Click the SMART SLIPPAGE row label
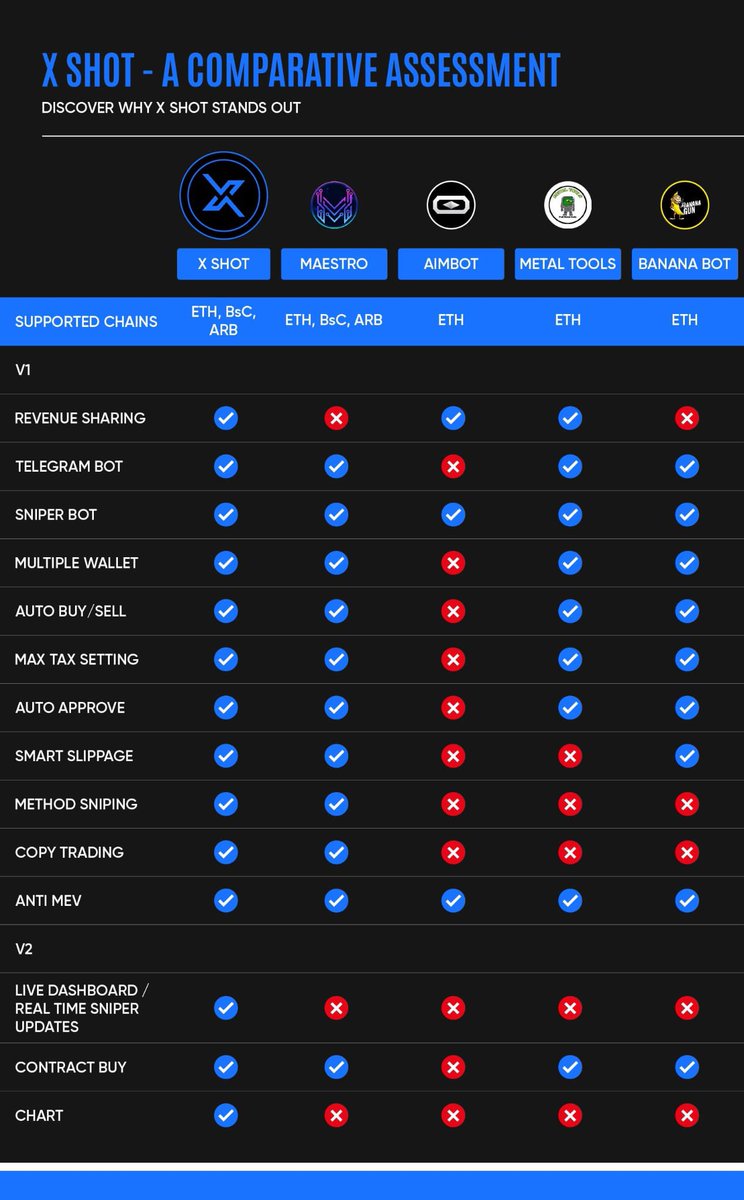The height and width of the screenshot is (1200, 744). pyautogui.click(x=74, y=756)
